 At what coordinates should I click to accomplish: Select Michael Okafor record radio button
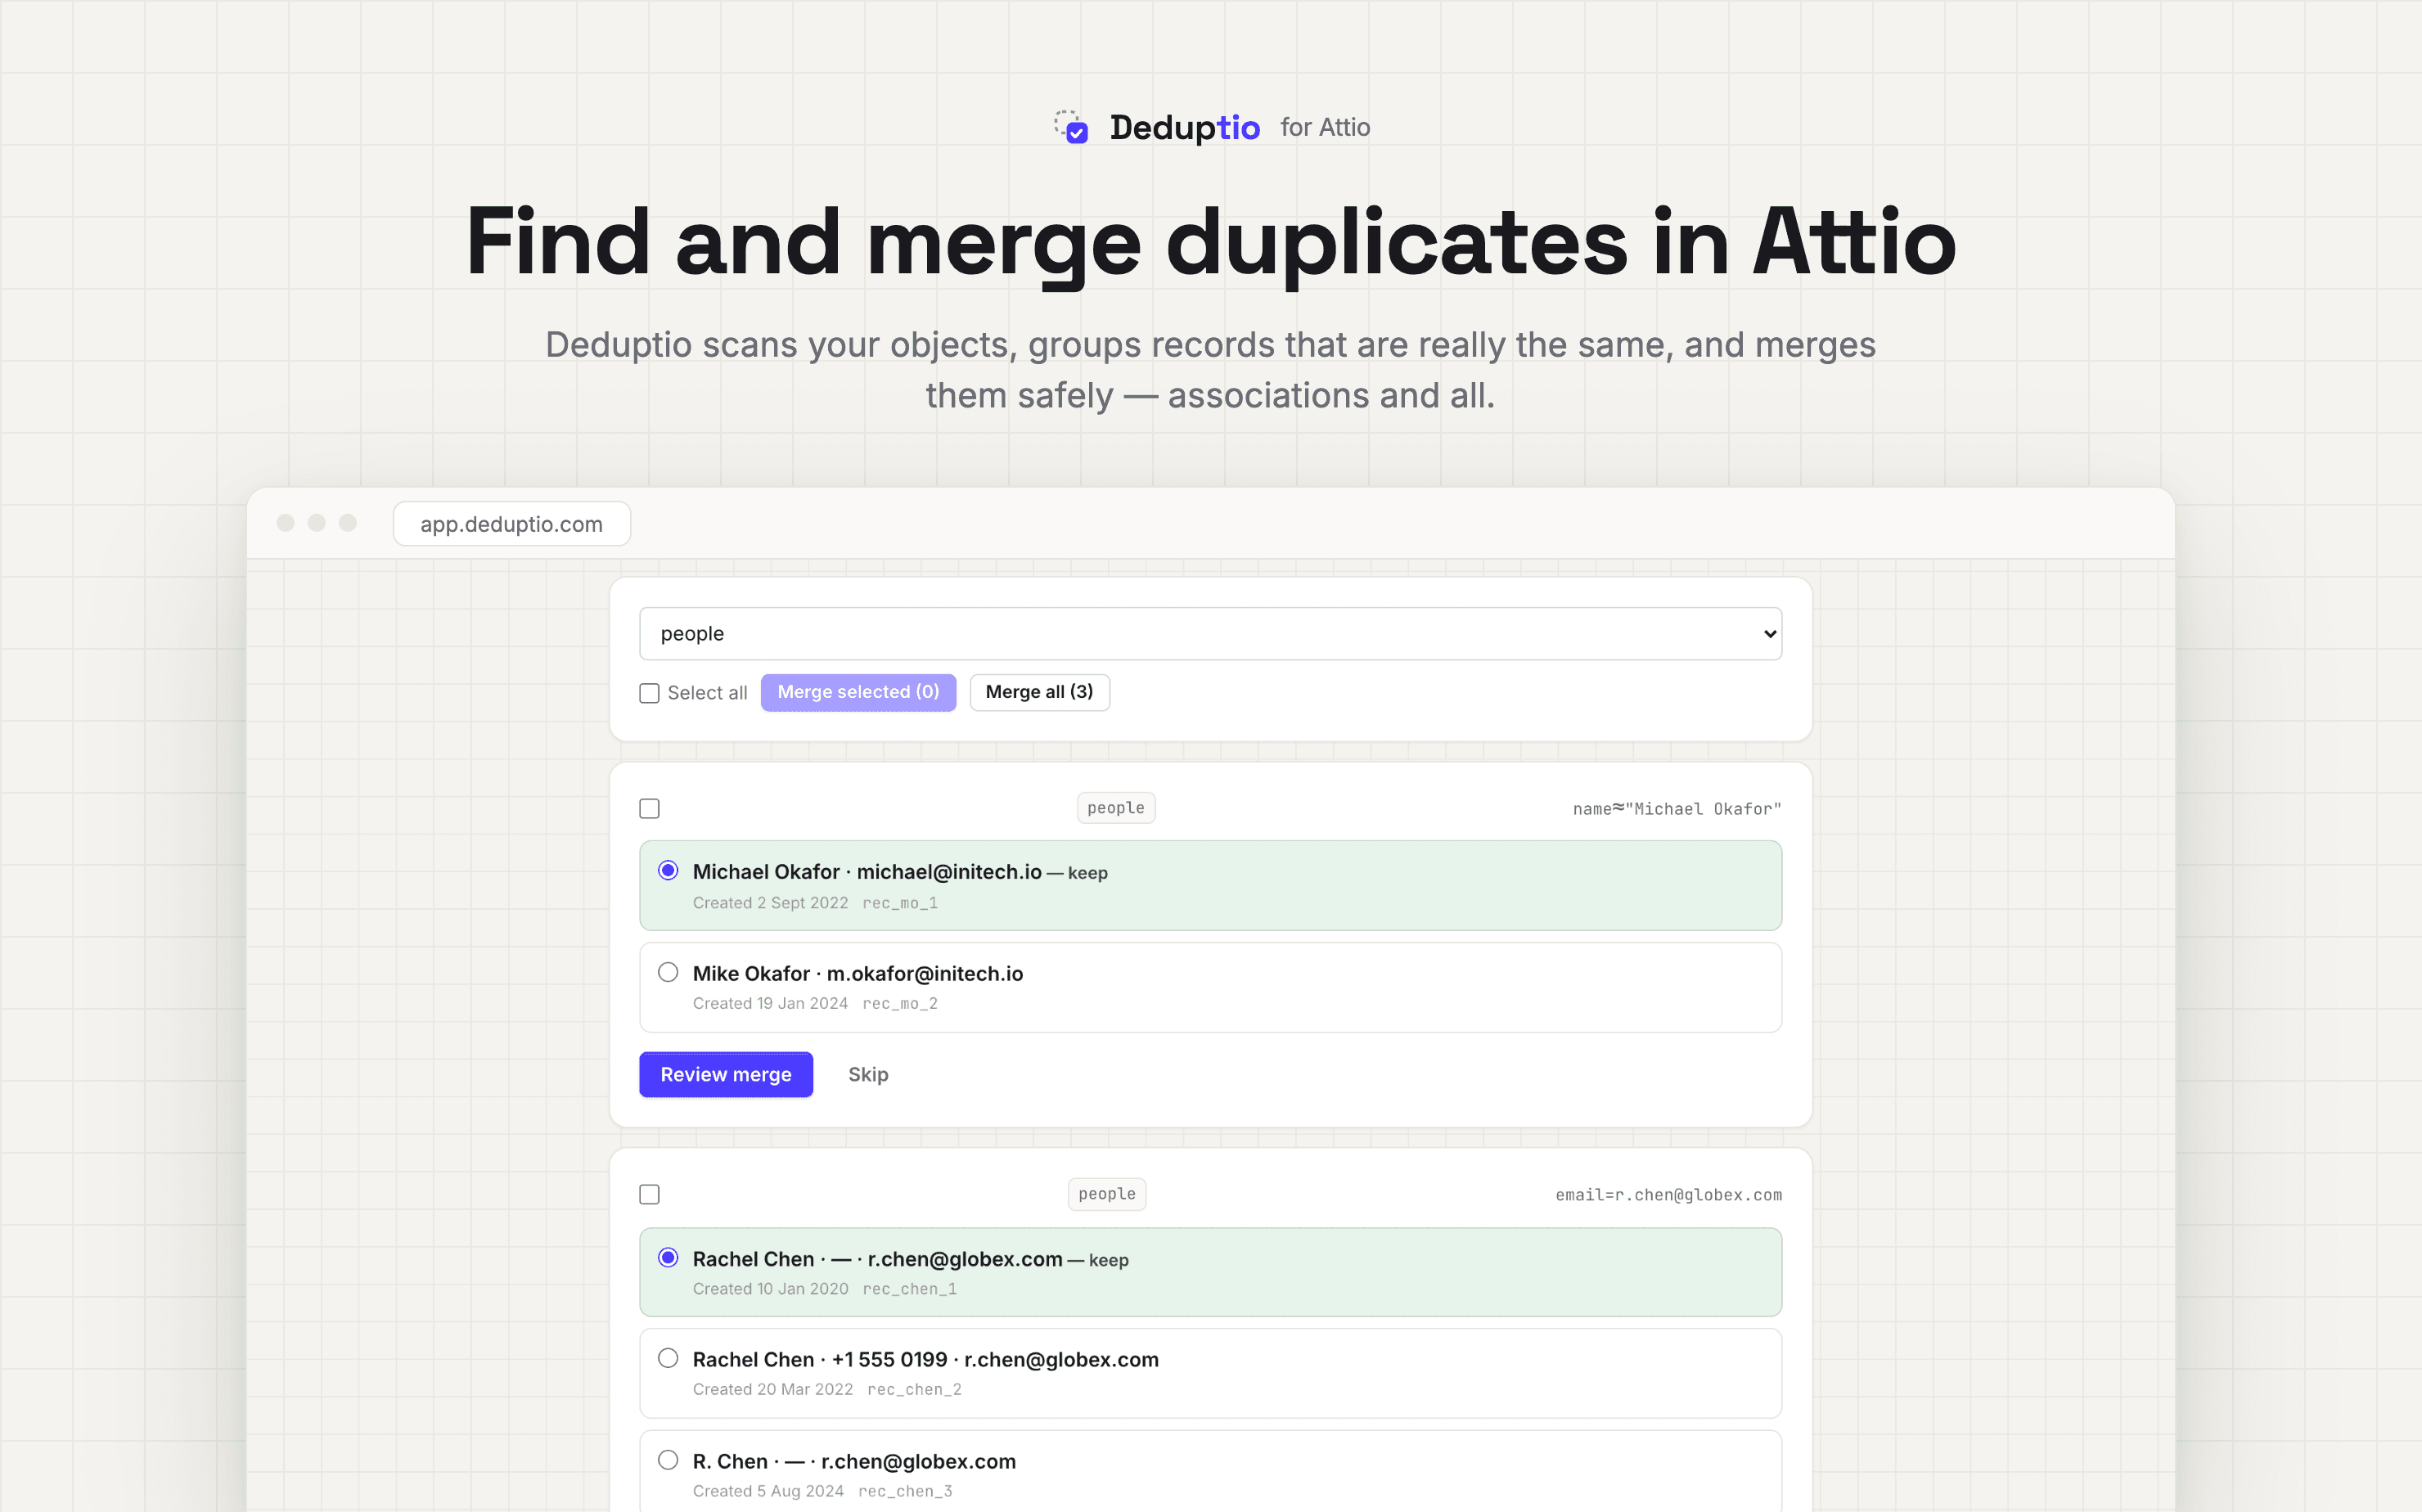click(668, 870)
